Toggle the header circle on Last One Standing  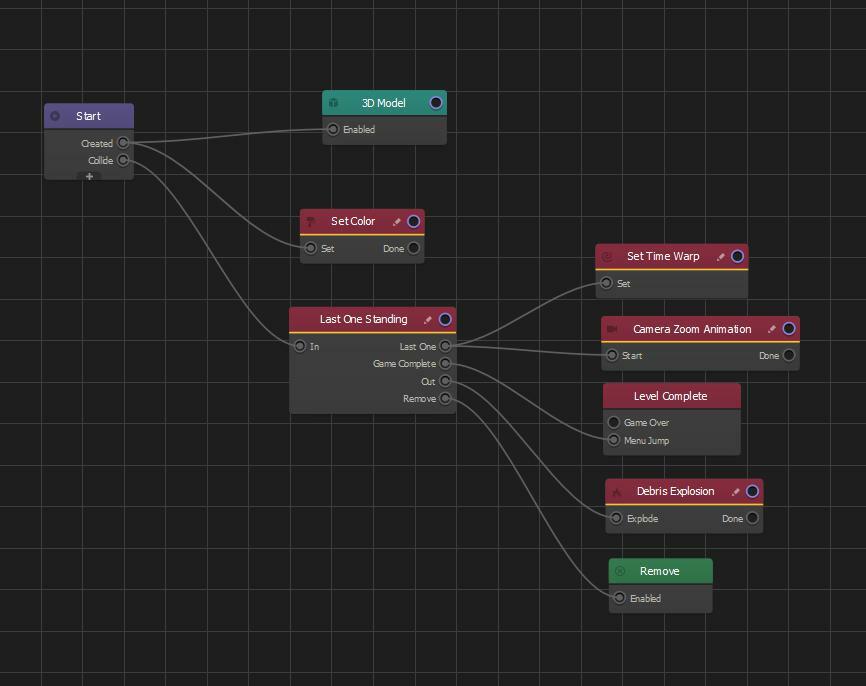445,320
